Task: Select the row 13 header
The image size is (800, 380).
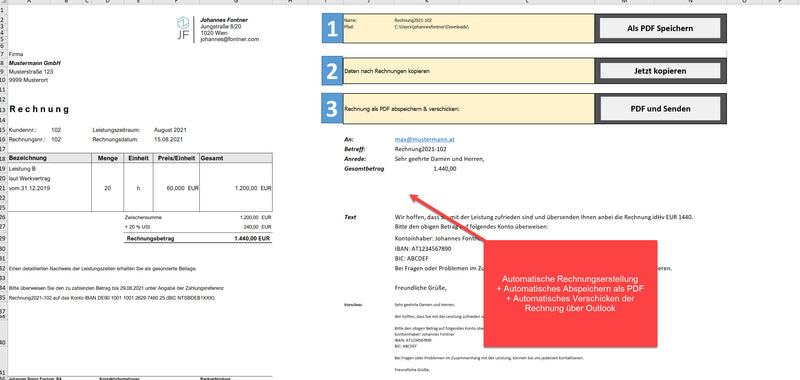Action: pyautogui.click(x=4, y=109)
